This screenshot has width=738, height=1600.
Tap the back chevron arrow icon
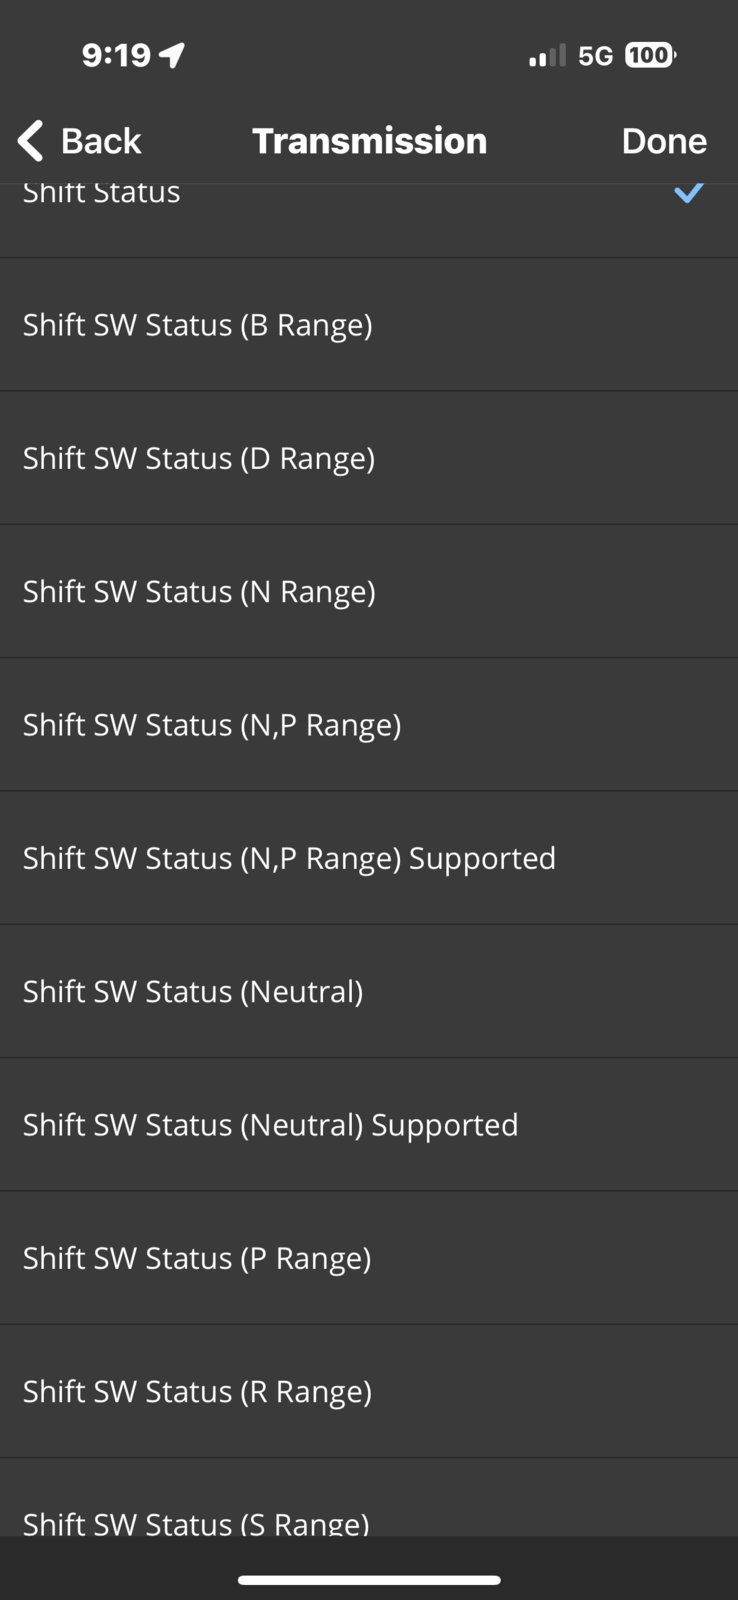point(30,141)
